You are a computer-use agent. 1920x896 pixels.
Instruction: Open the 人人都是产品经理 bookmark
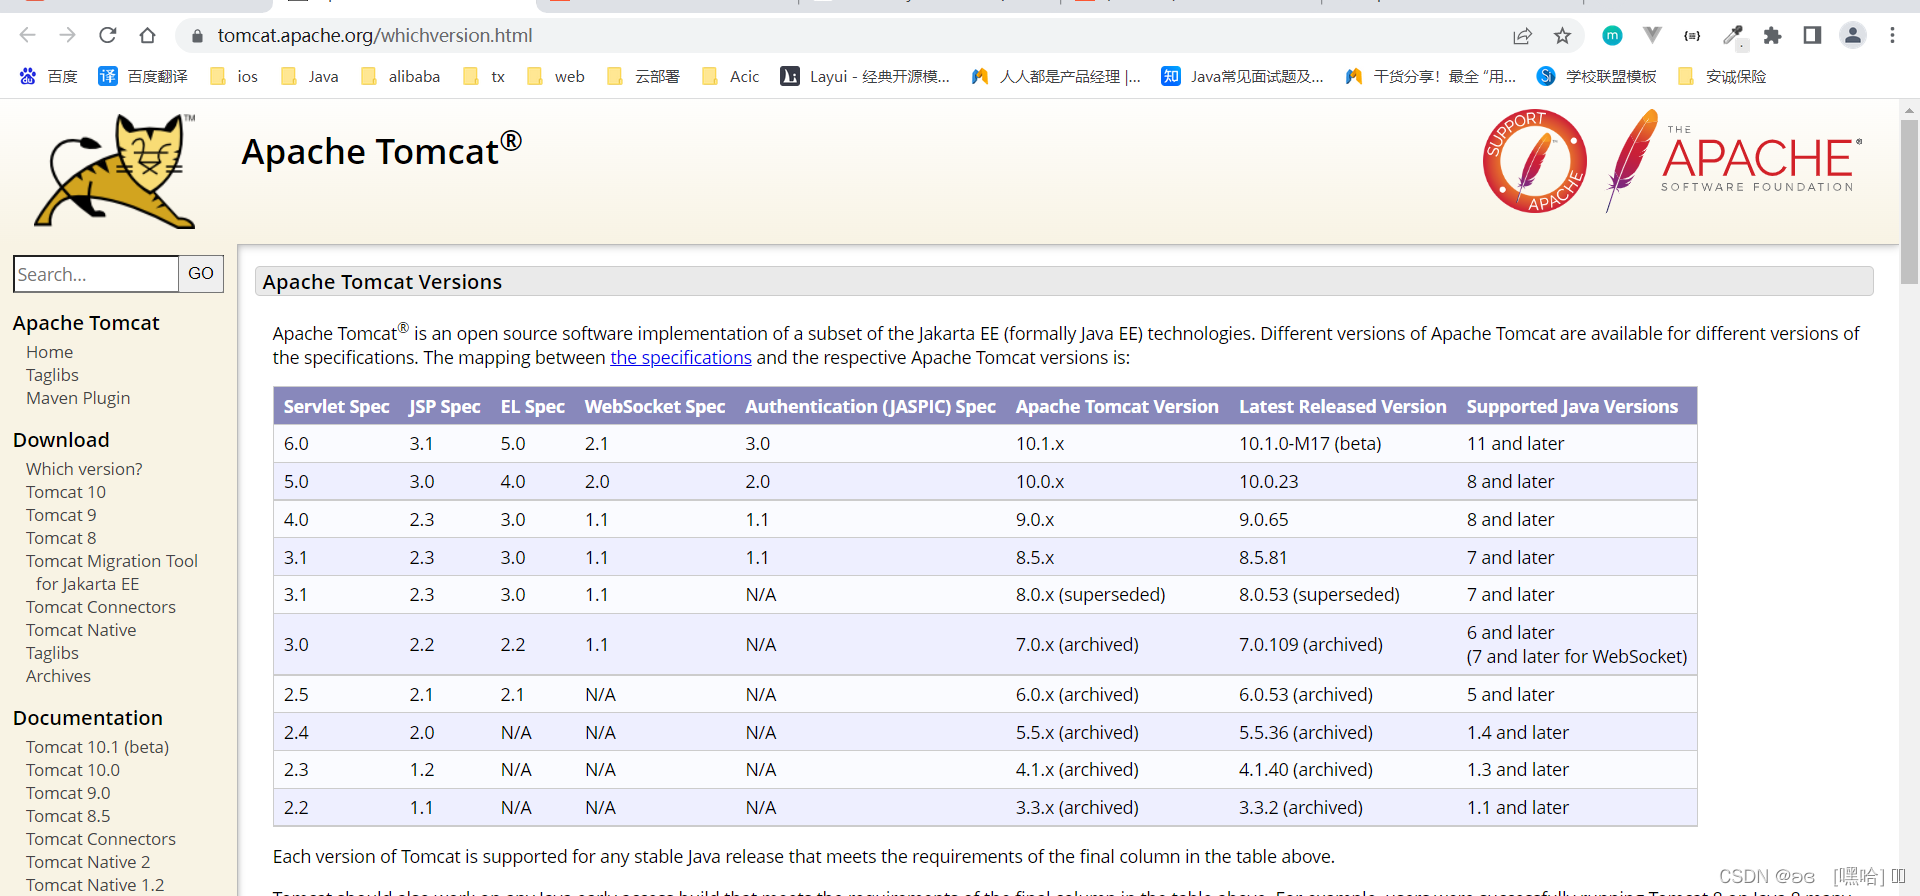tap(1056, 76)
